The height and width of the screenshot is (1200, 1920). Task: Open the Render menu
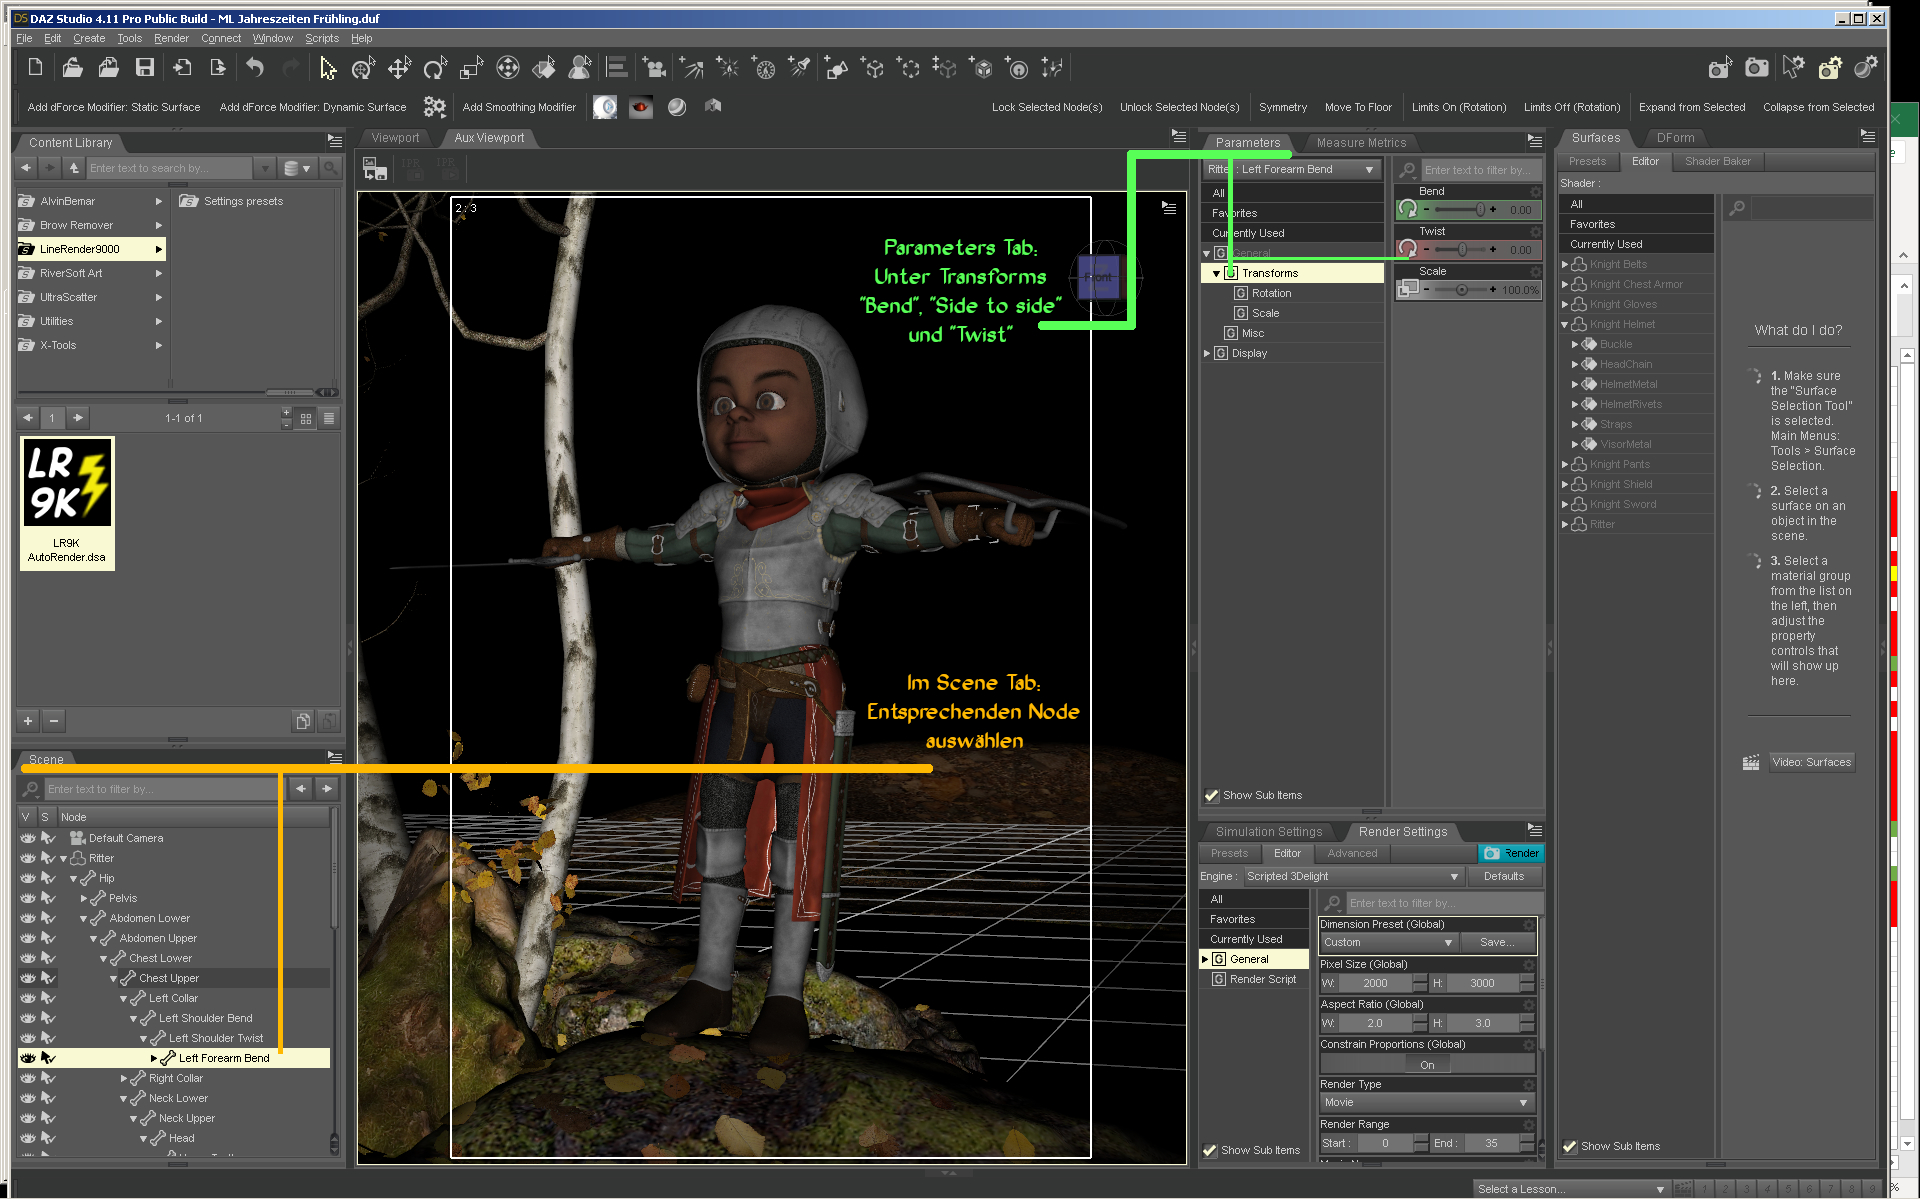click(171, 38)
